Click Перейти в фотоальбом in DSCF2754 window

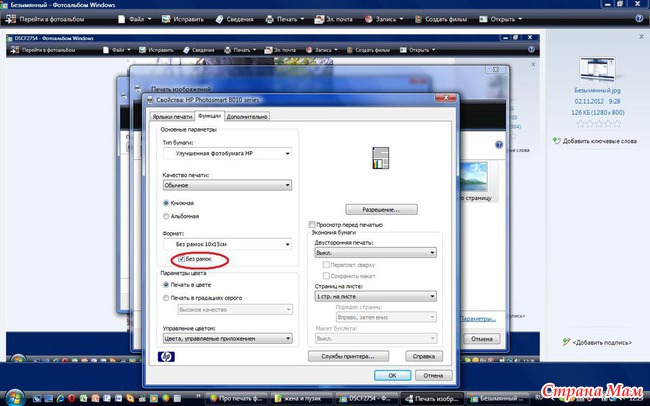pyautogui.click(x=43, y=50)
